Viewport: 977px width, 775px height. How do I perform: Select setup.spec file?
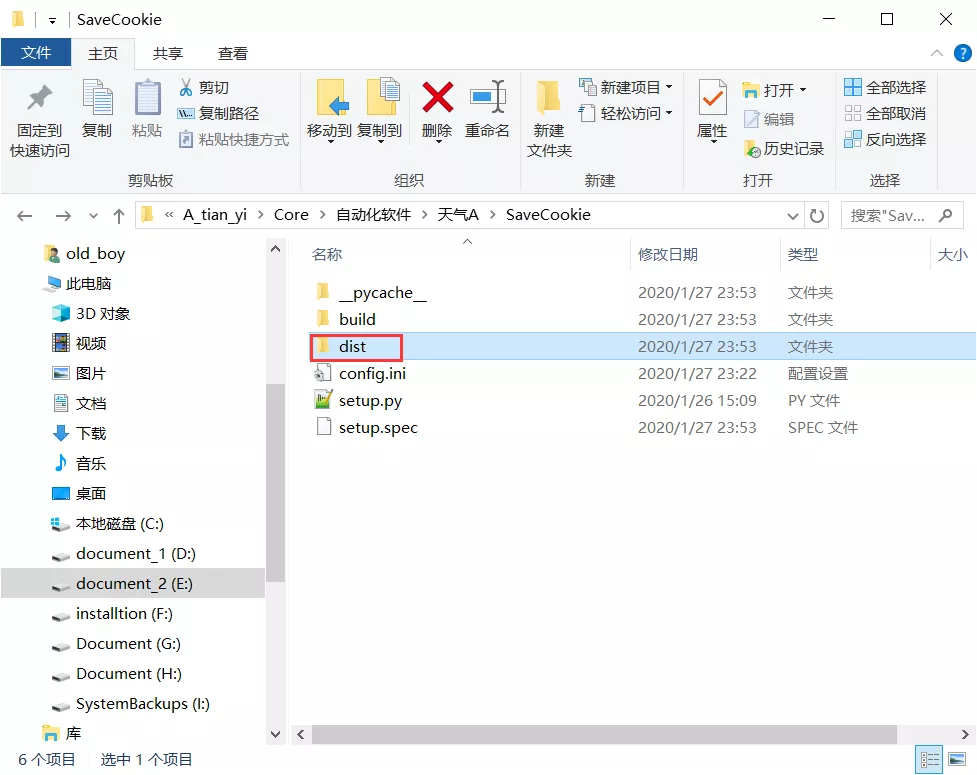(x=642, y=427)
